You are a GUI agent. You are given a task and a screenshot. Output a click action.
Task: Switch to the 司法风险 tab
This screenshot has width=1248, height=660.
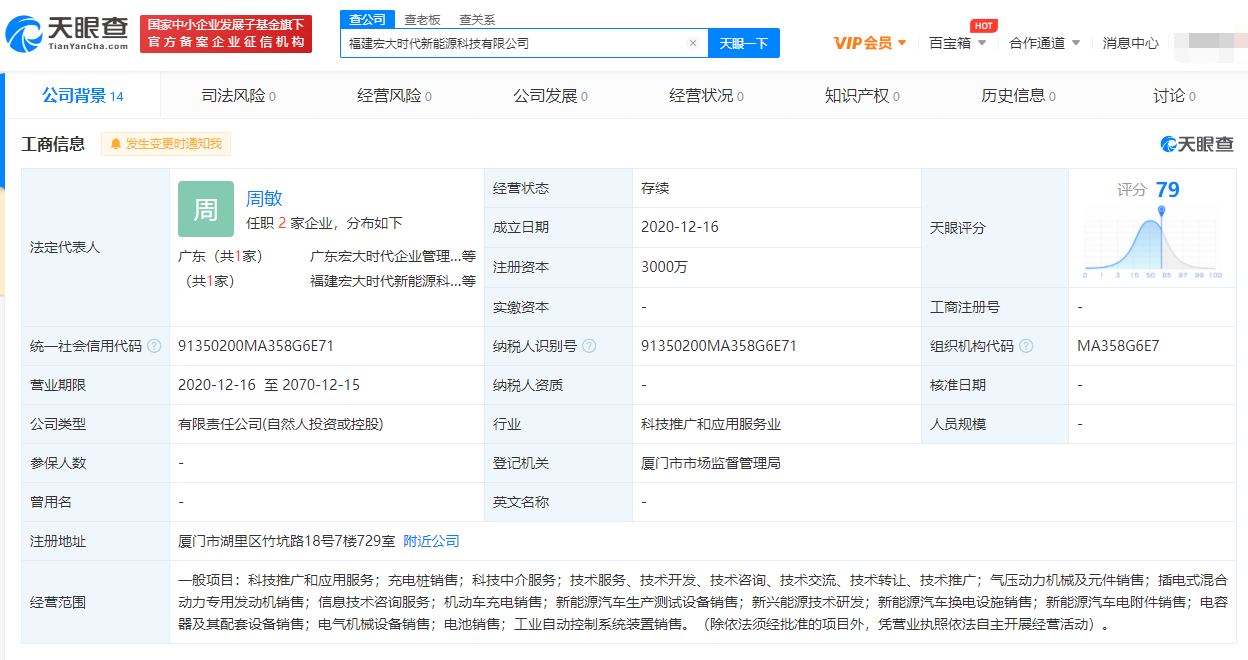coord(238,96)
